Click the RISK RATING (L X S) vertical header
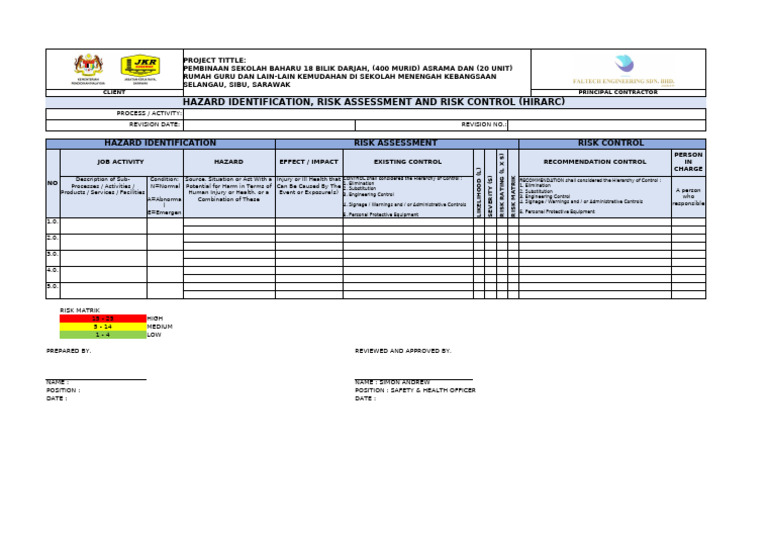Image resolution: width=768 pixels, height=543 pixels. click(502, 185)
